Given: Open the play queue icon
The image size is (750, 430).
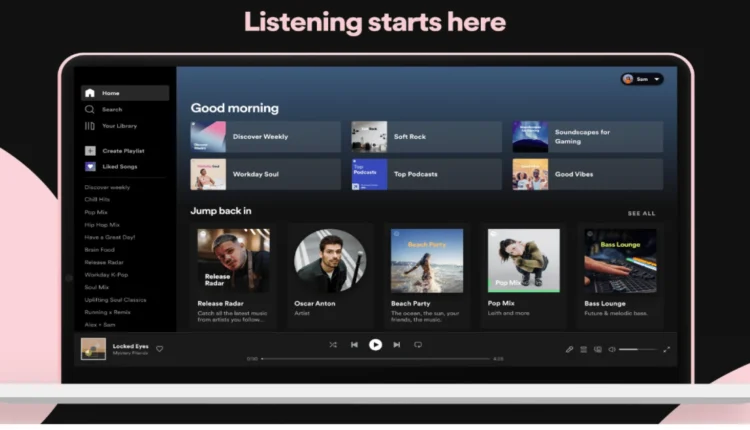Looking at the screenshot, I should tap(584, 350).
